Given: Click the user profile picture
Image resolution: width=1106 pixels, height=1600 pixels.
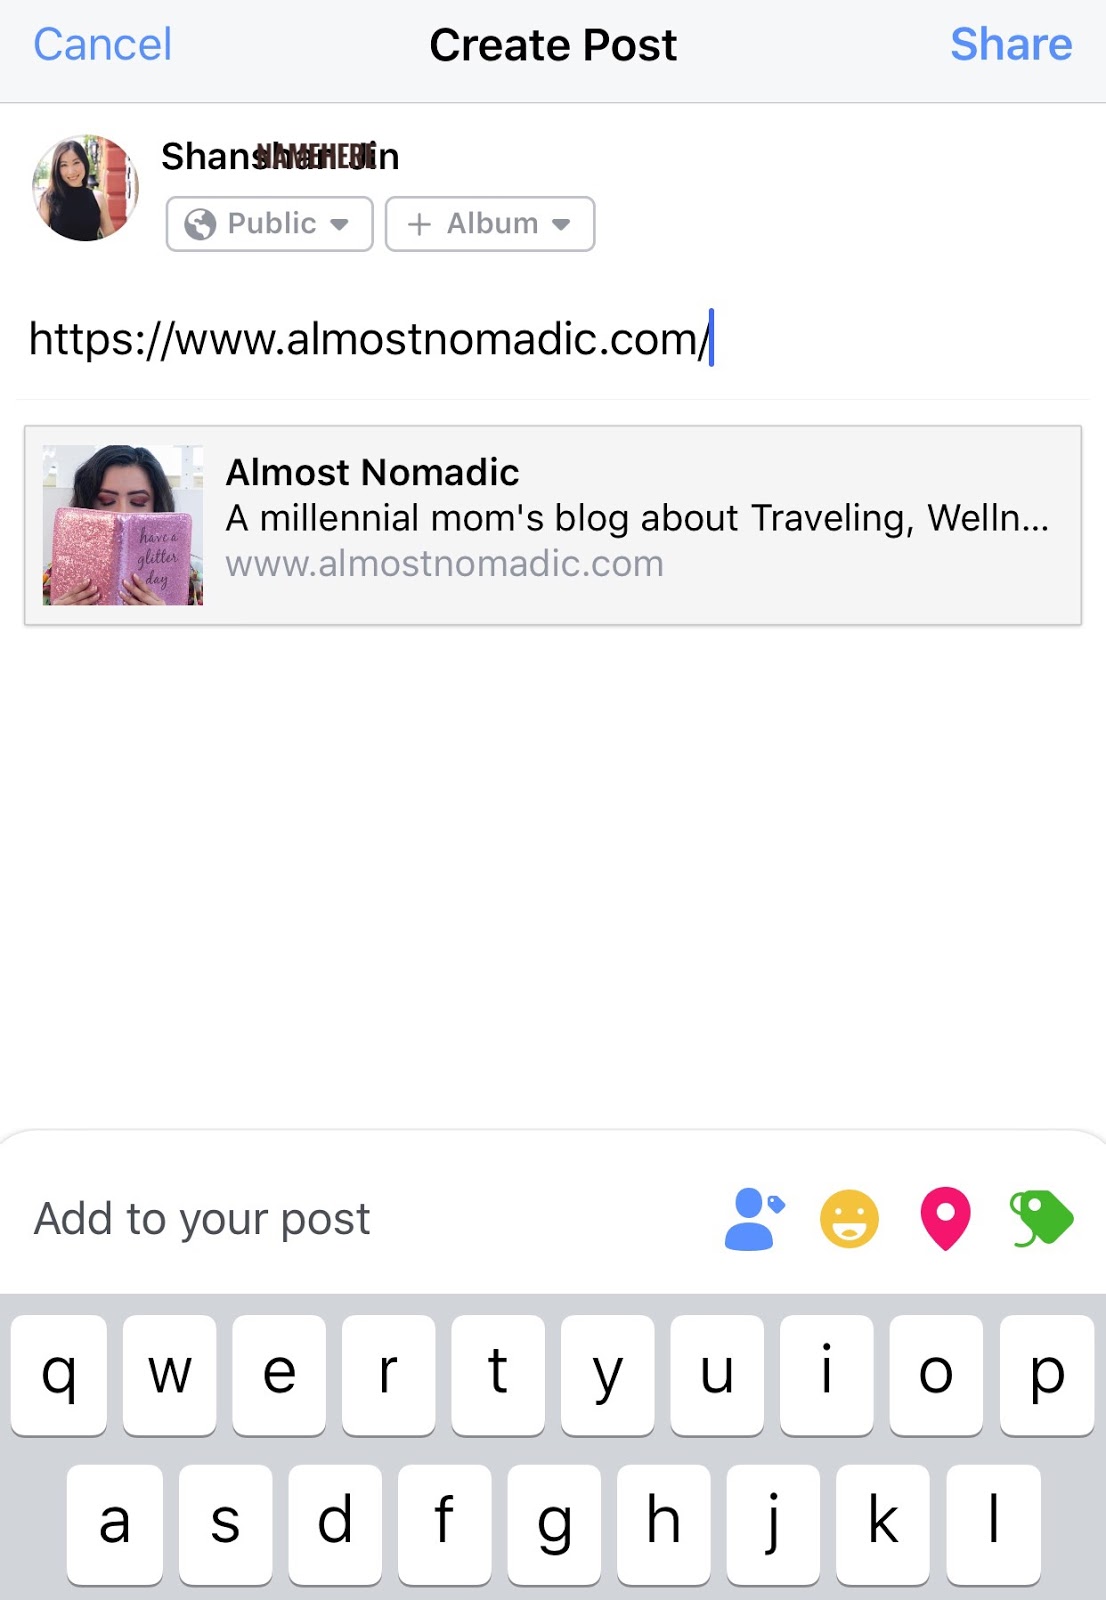Looking at the screenshot, I should [85, 188].
